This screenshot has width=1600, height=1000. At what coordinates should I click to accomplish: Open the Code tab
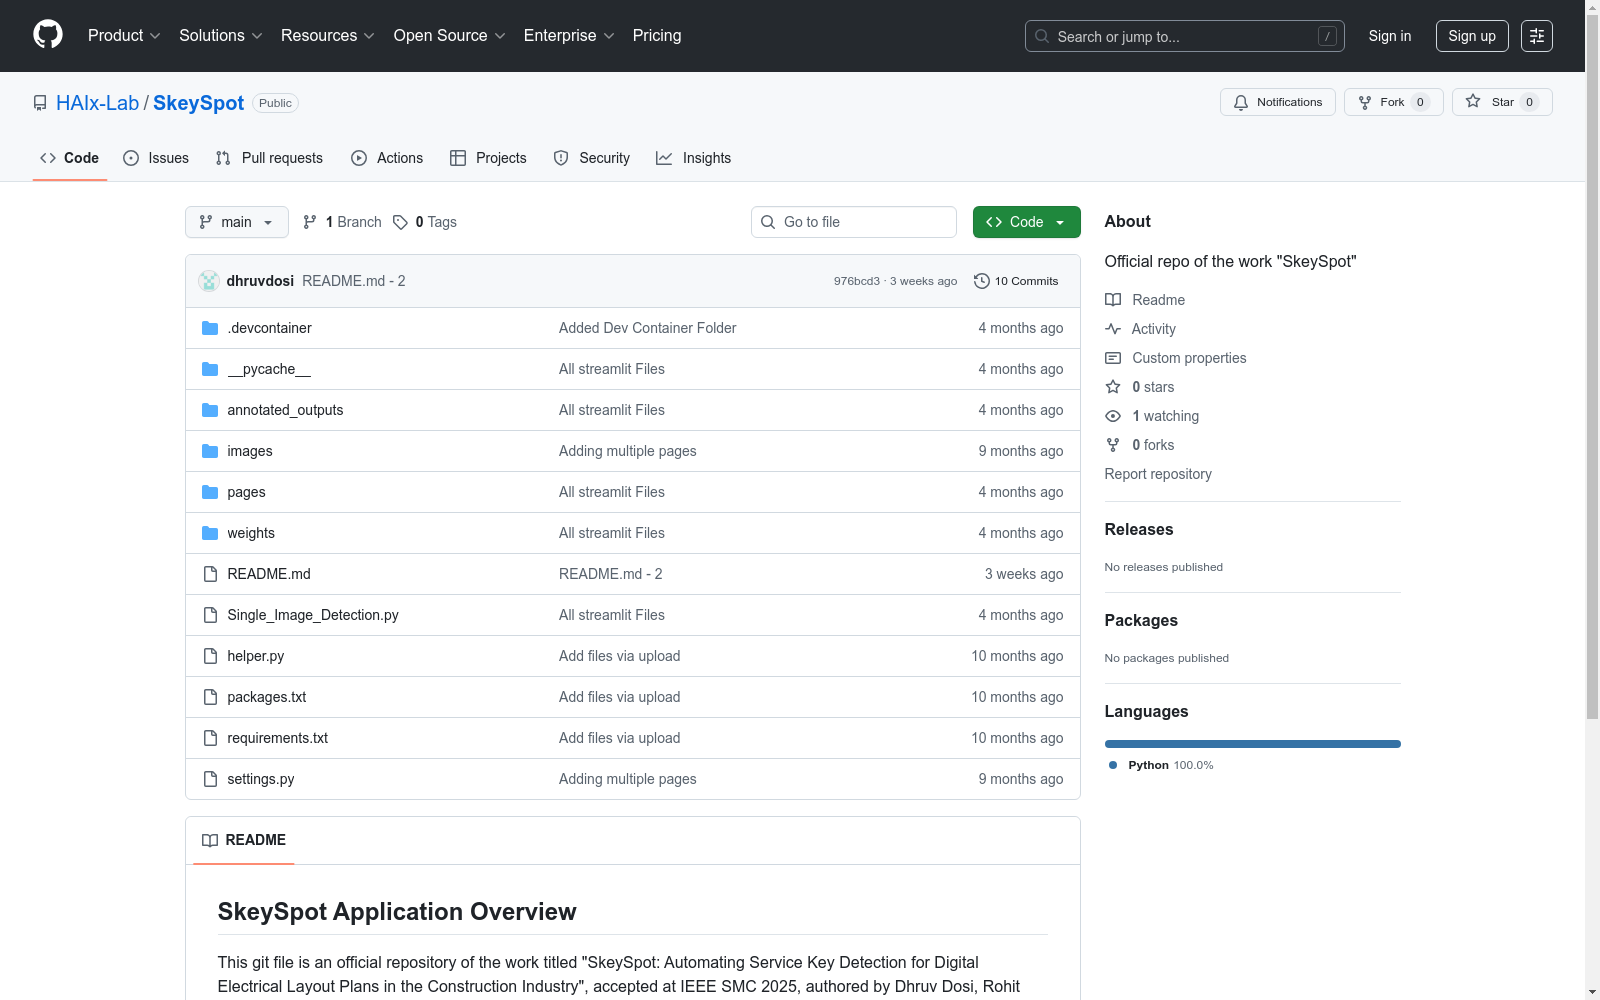tap(70, 158)
